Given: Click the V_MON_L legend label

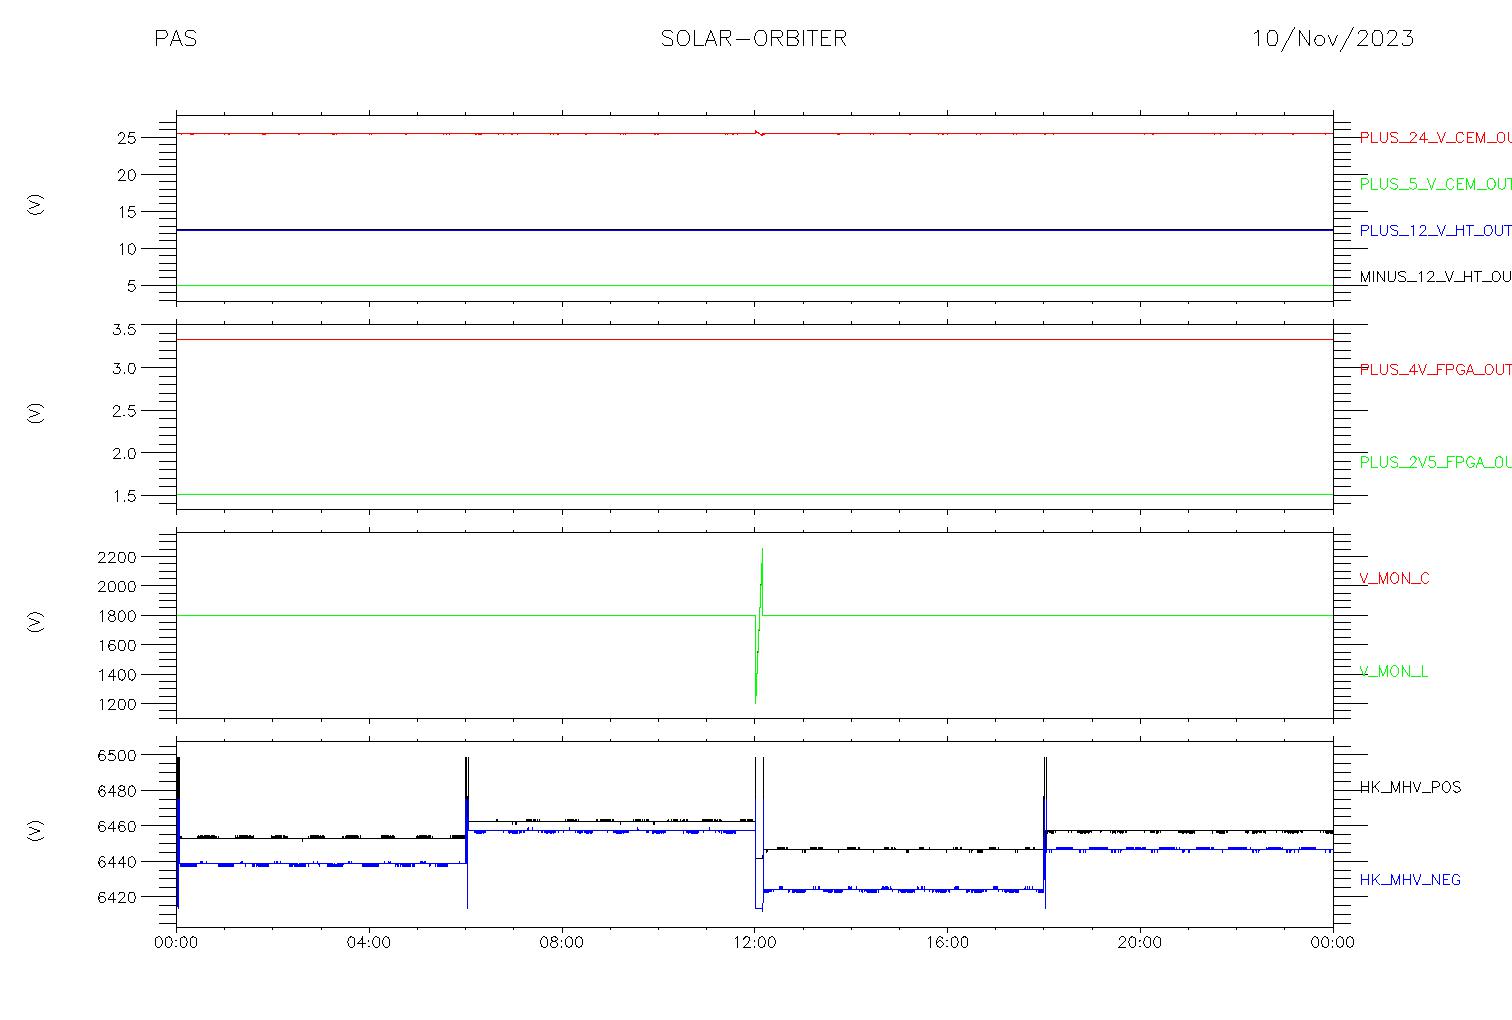Looking at the screenshot, I should pyautogui.click(x=1393, y=671).
